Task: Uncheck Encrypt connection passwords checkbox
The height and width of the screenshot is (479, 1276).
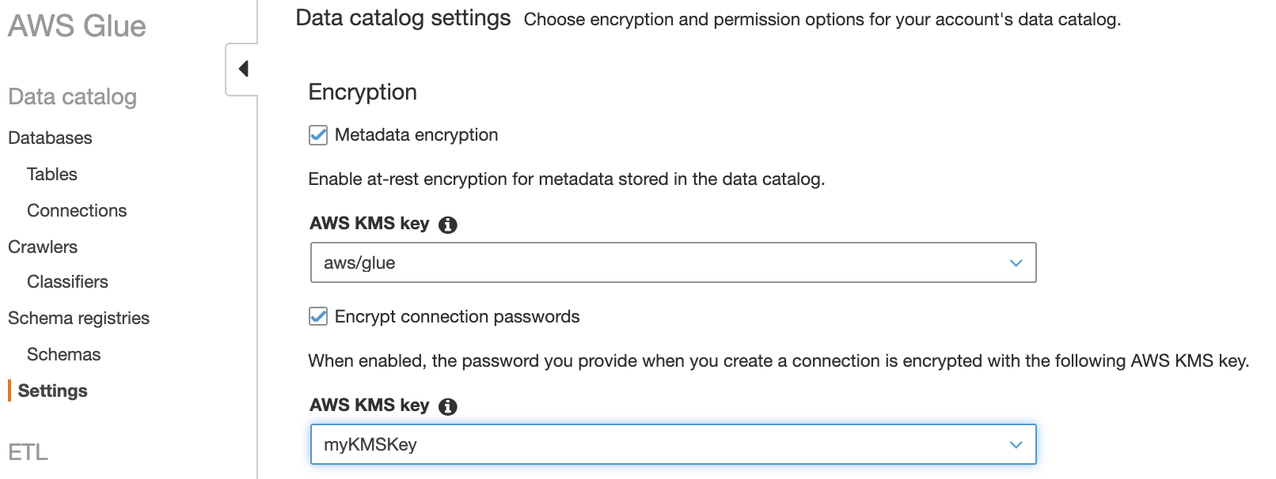Action: [x=318, y=317]
